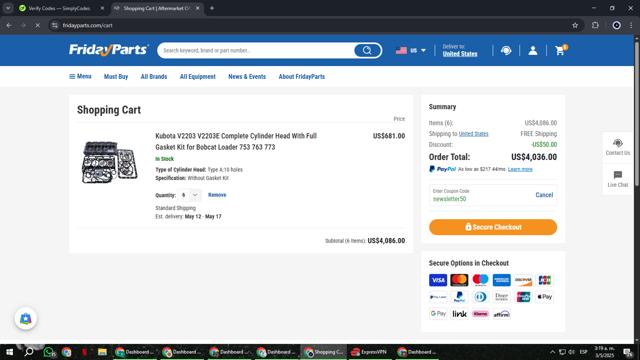Open the Chrome three-dot menu
Screen dimensions: 640x360
pos(631,25)
